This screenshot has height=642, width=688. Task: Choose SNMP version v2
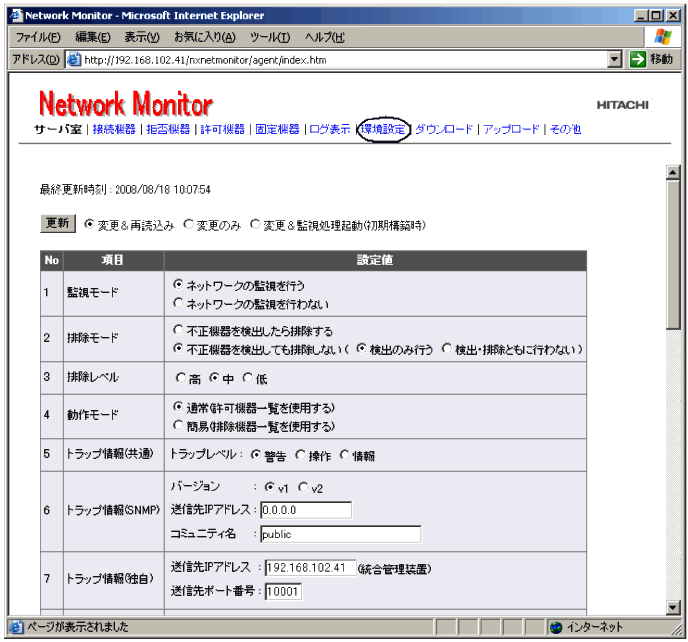point(303,487)
